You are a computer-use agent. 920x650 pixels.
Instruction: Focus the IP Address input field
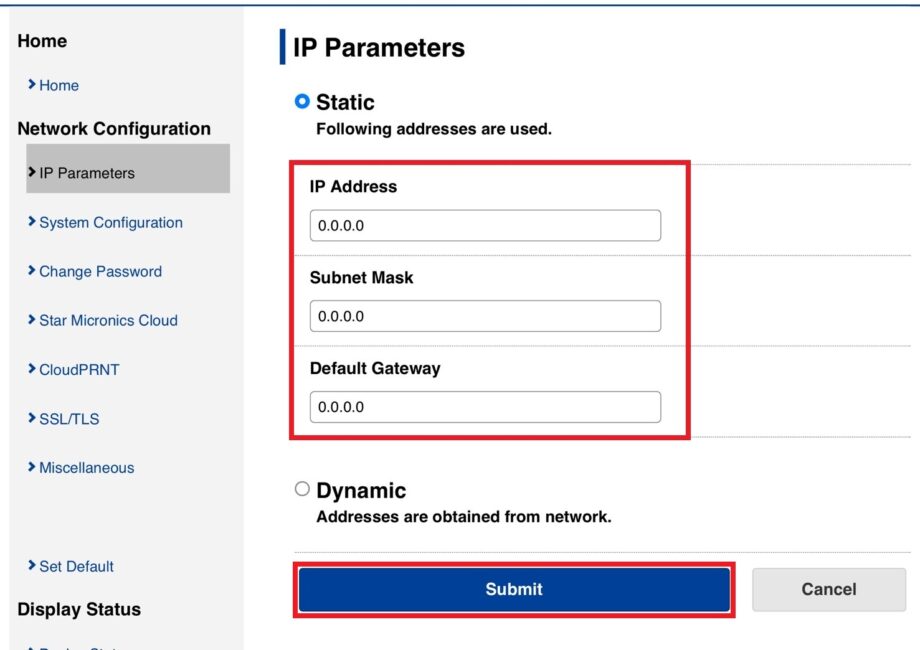(x=485, y=226)
